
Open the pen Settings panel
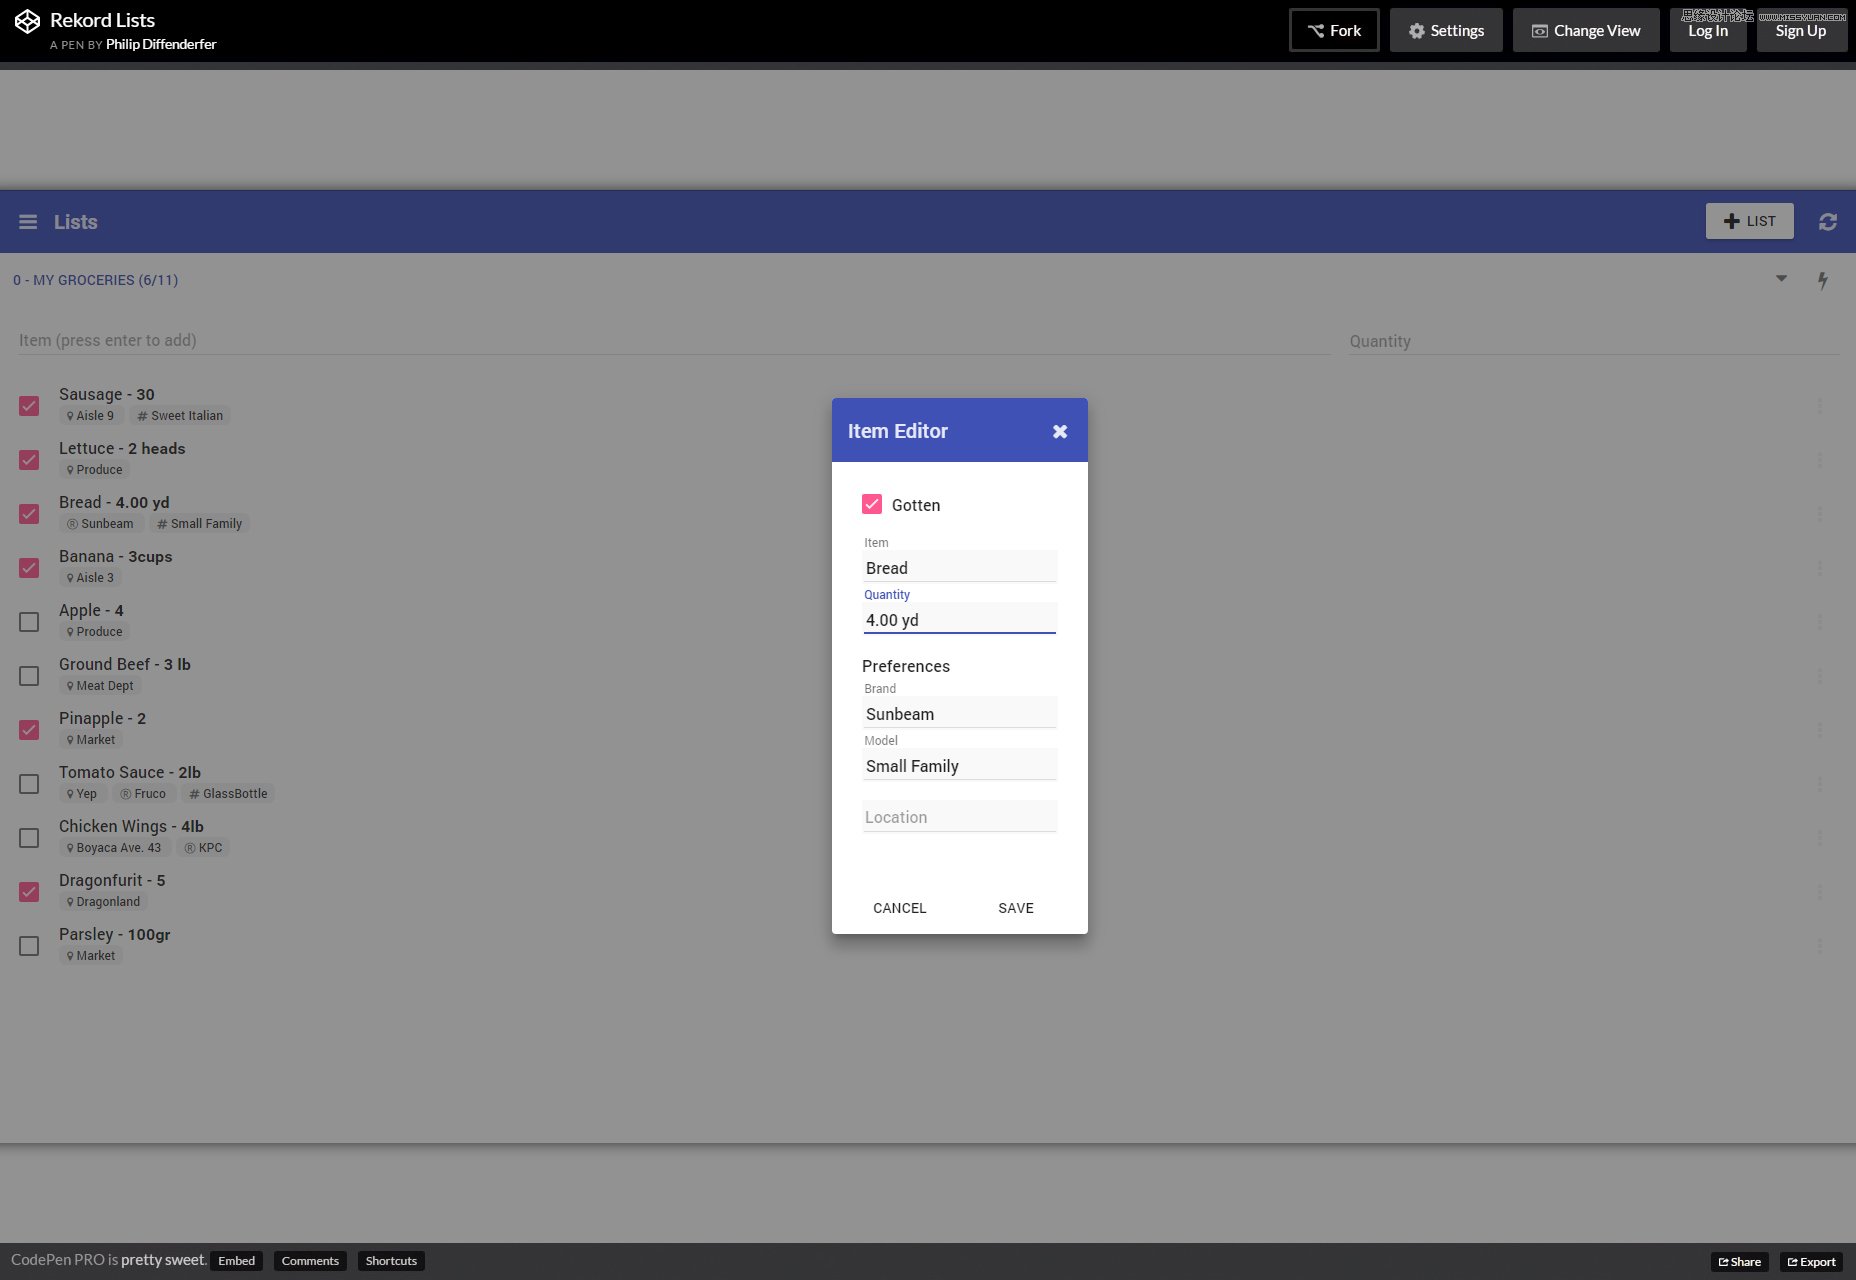click(x=1445, y=31)
